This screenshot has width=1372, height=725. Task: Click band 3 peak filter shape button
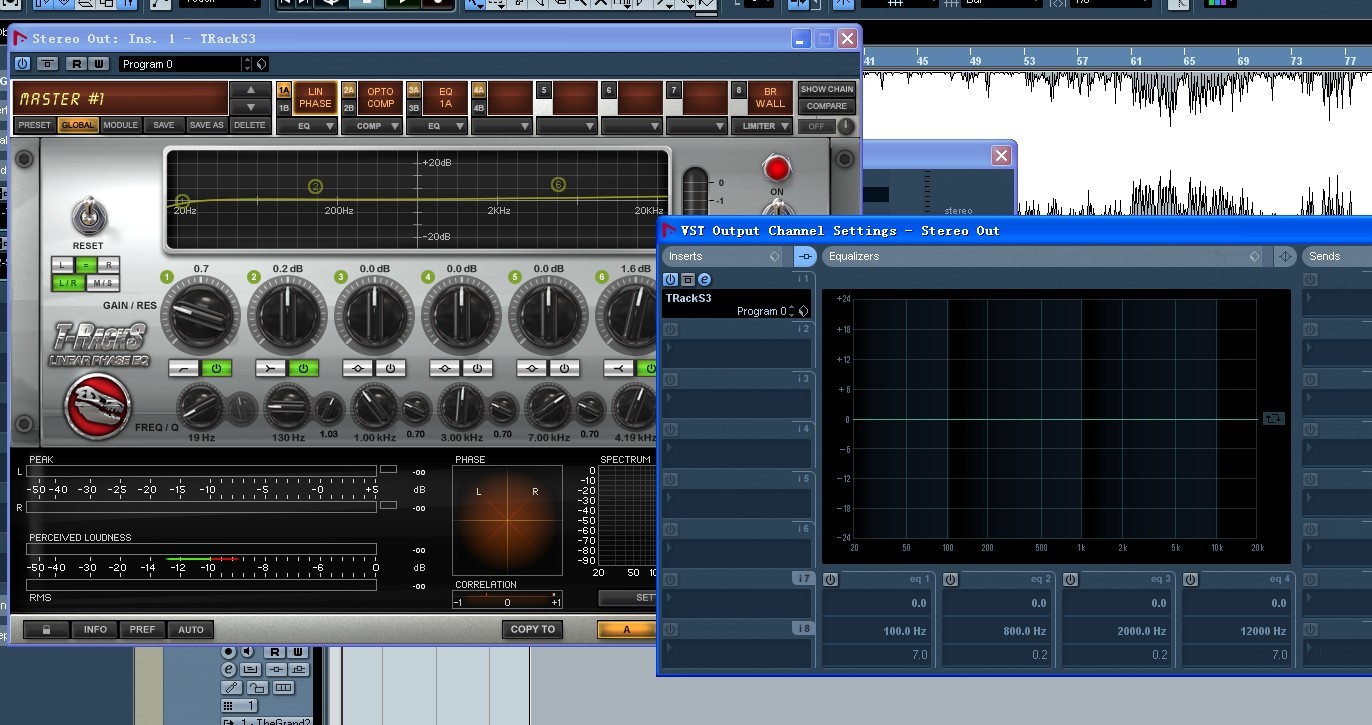[358, 368]
